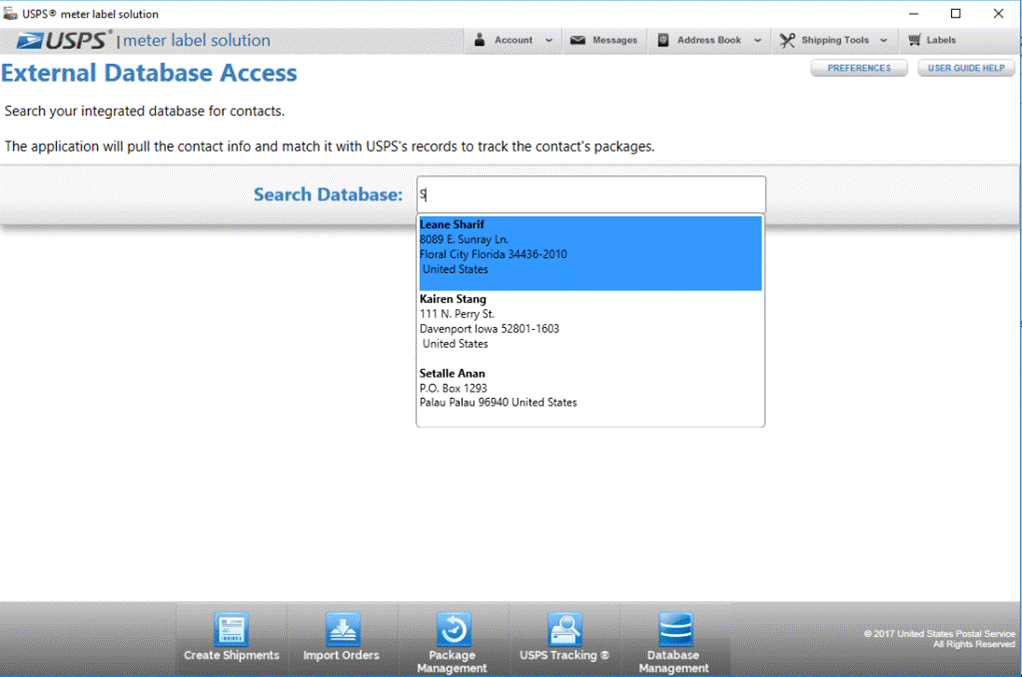Click address 8089 E. Sunray Ln.
The image size is (1022, 677).
point(464,239)
